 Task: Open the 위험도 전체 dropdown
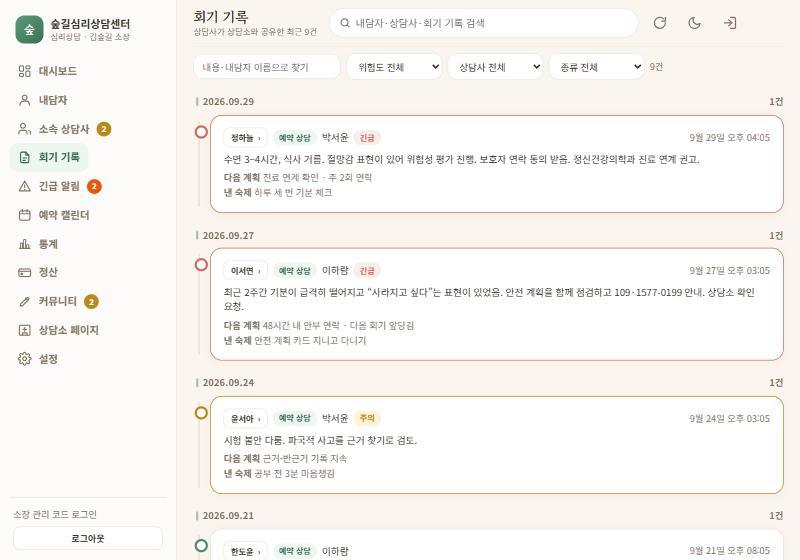pyautogui.click(x=394, y=67)
